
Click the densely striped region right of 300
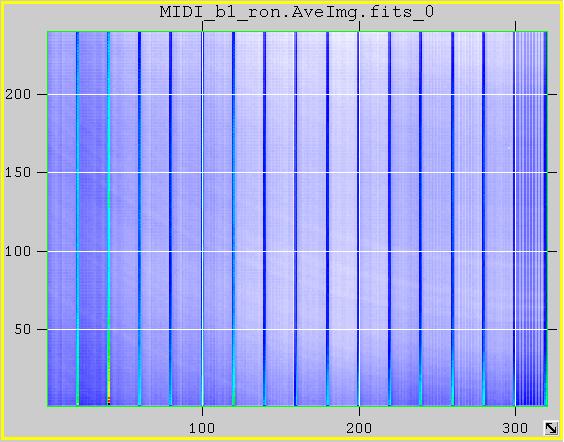[x=531, y=219]
